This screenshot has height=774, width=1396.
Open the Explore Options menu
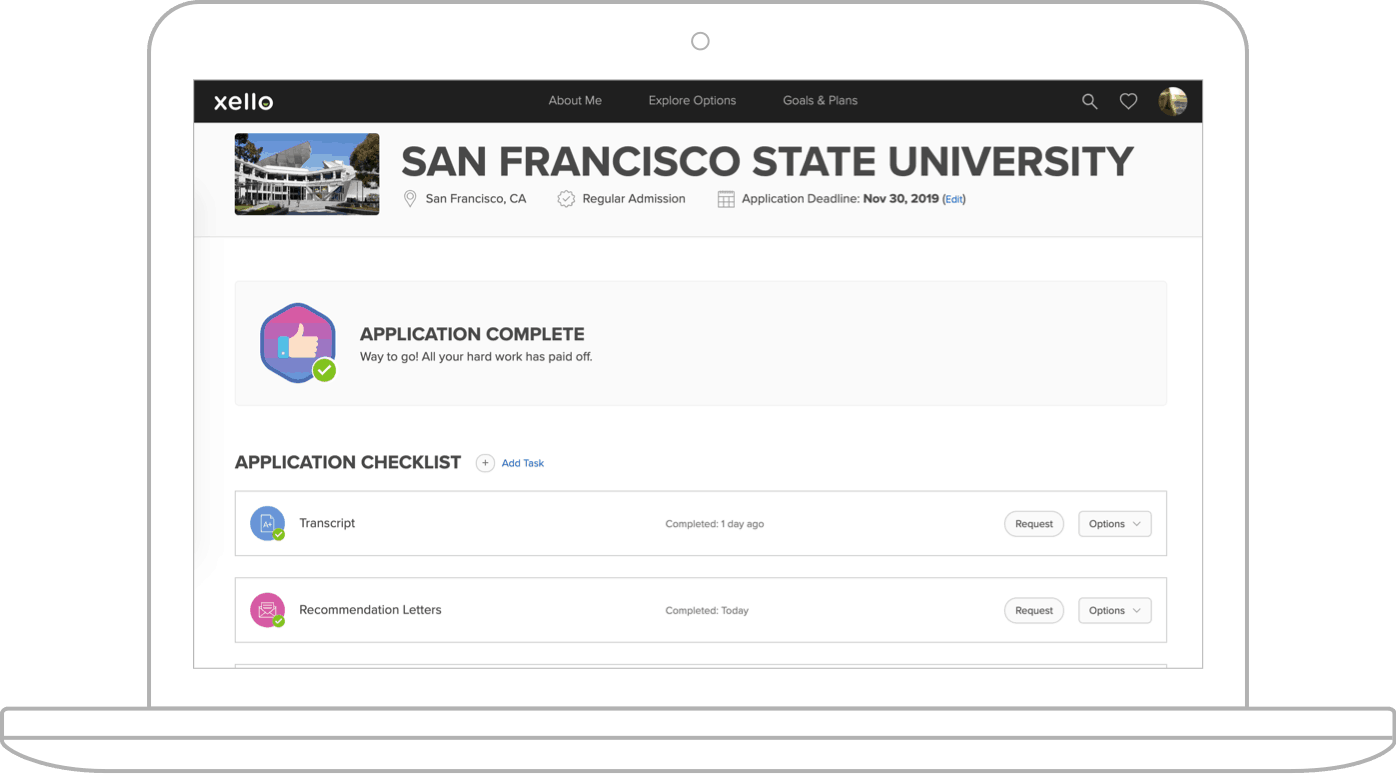(692, 101)
